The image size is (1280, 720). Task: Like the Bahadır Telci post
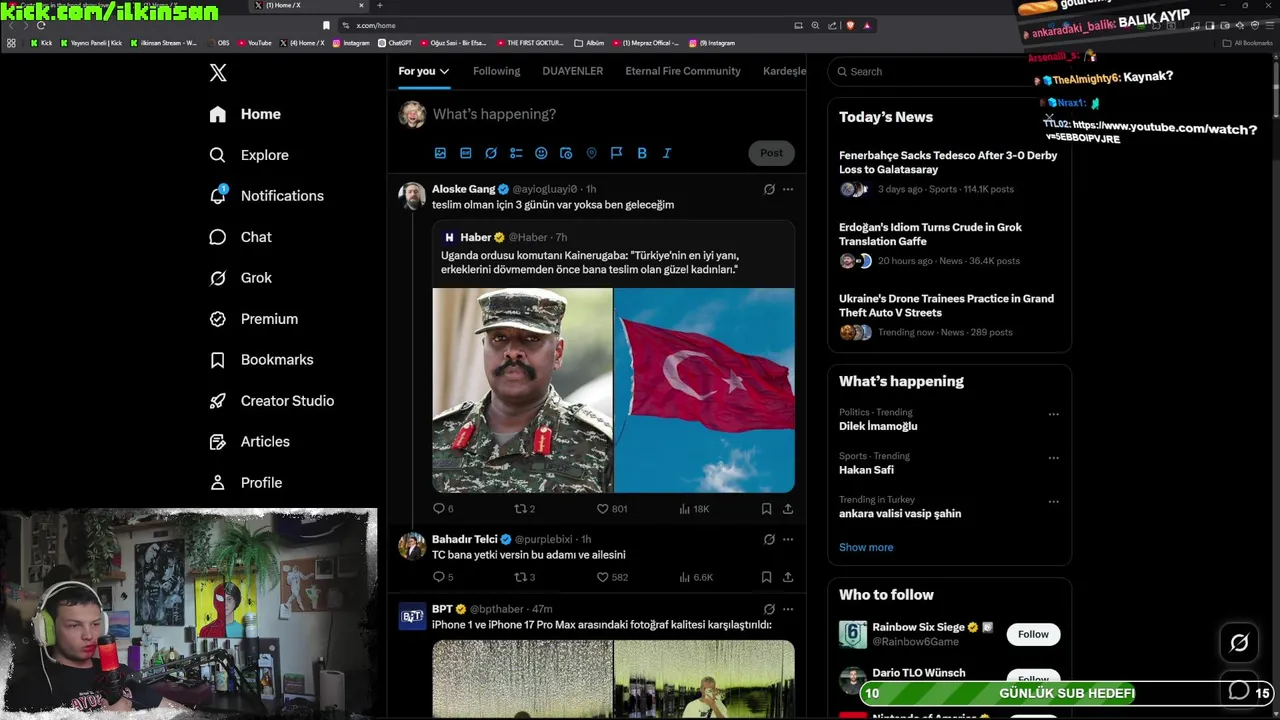(611, 577)
